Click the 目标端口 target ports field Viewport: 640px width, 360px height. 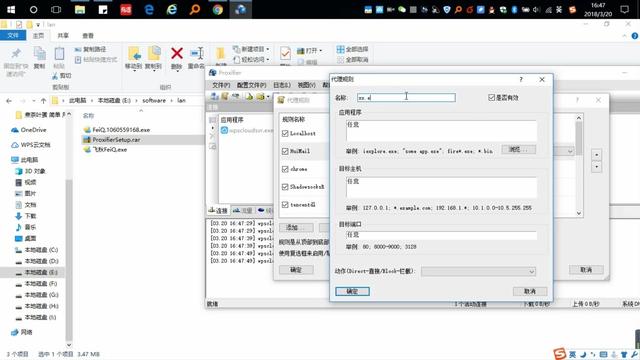click(x=442, y=235)
